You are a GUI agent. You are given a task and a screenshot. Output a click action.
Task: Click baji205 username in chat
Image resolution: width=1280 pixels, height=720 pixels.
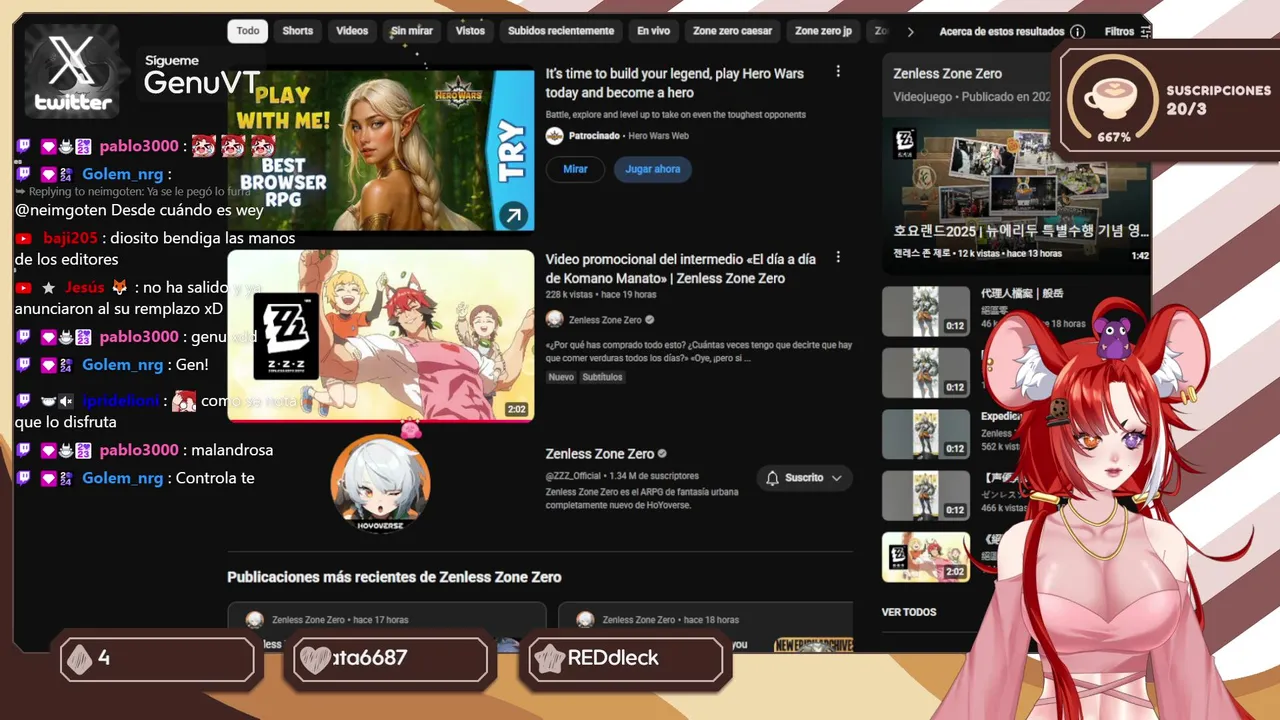coord(70,238)
